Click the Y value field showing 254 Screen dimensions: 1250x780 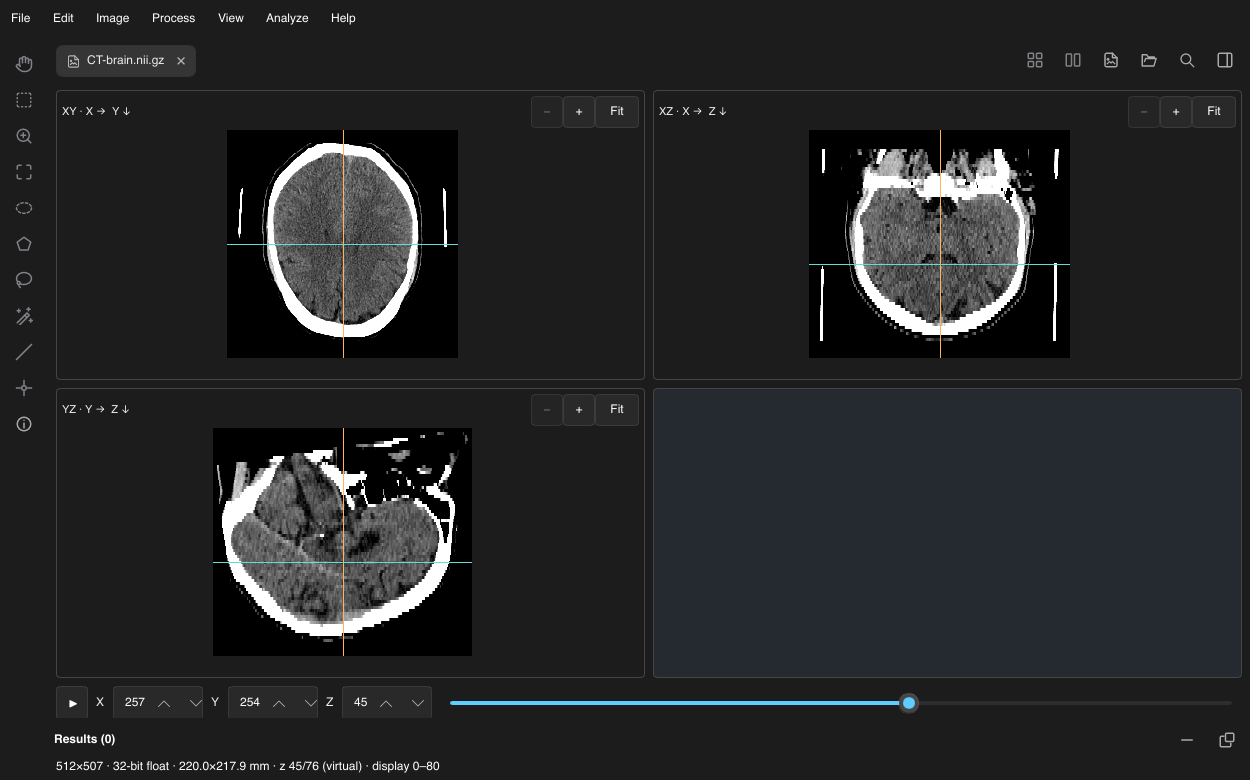tap(249, 703)
